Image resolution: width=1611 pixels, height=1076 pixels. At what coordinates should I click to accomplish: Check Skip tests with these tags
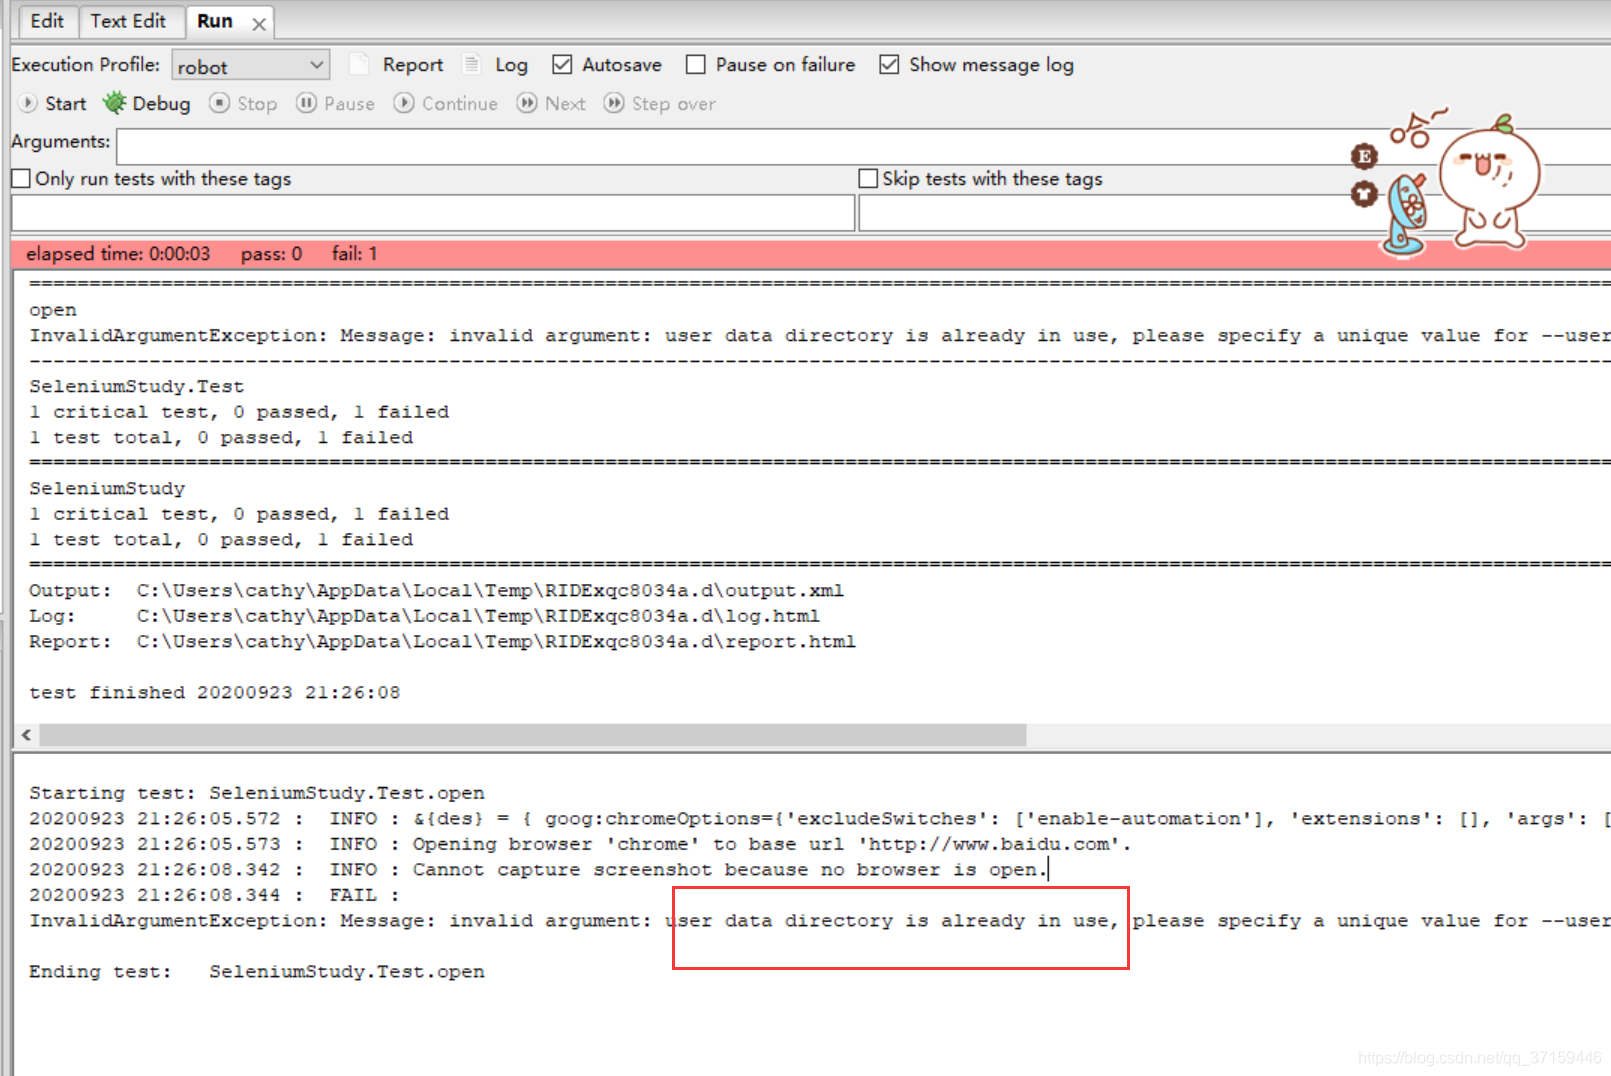868,178
